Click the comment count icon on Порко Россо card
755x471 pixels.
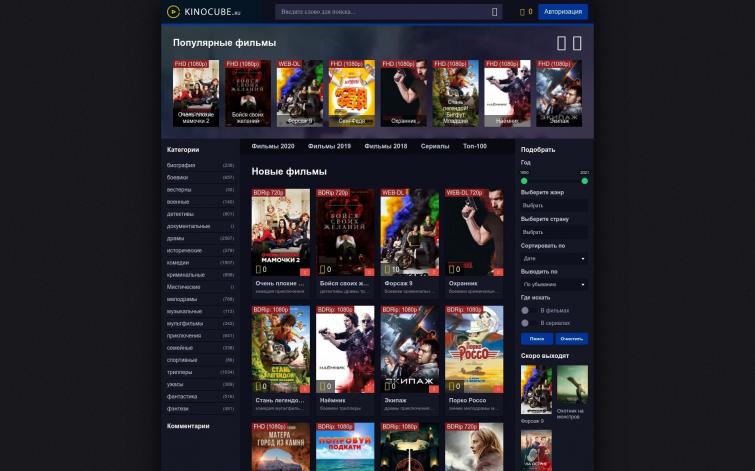(452, 386)
